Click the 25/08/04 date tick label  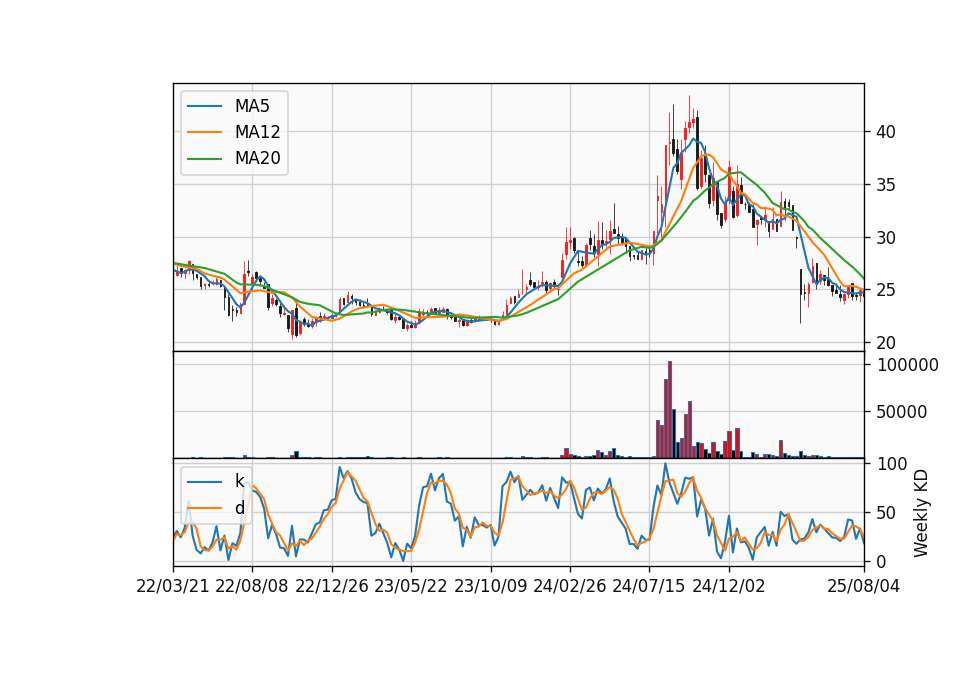tap(864, 586)
